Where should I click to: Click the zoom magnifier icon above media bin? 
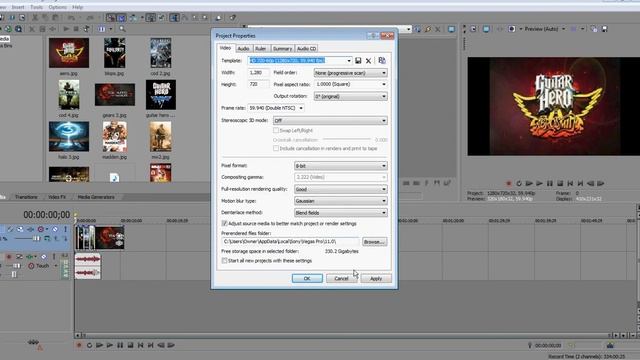[122, 29]
